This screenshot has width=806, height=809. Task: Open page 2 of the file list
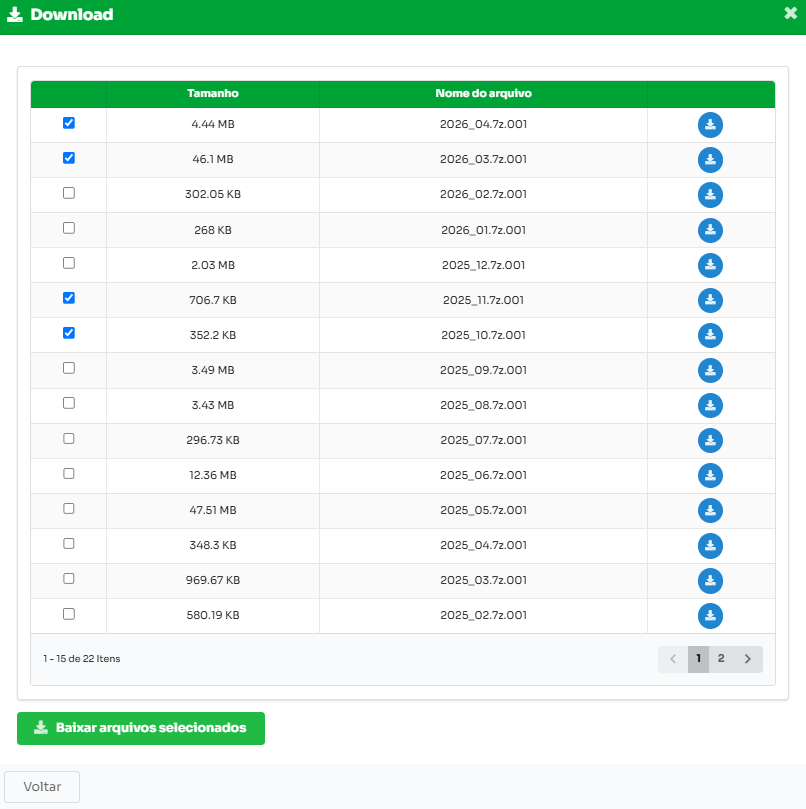[721, 659]
